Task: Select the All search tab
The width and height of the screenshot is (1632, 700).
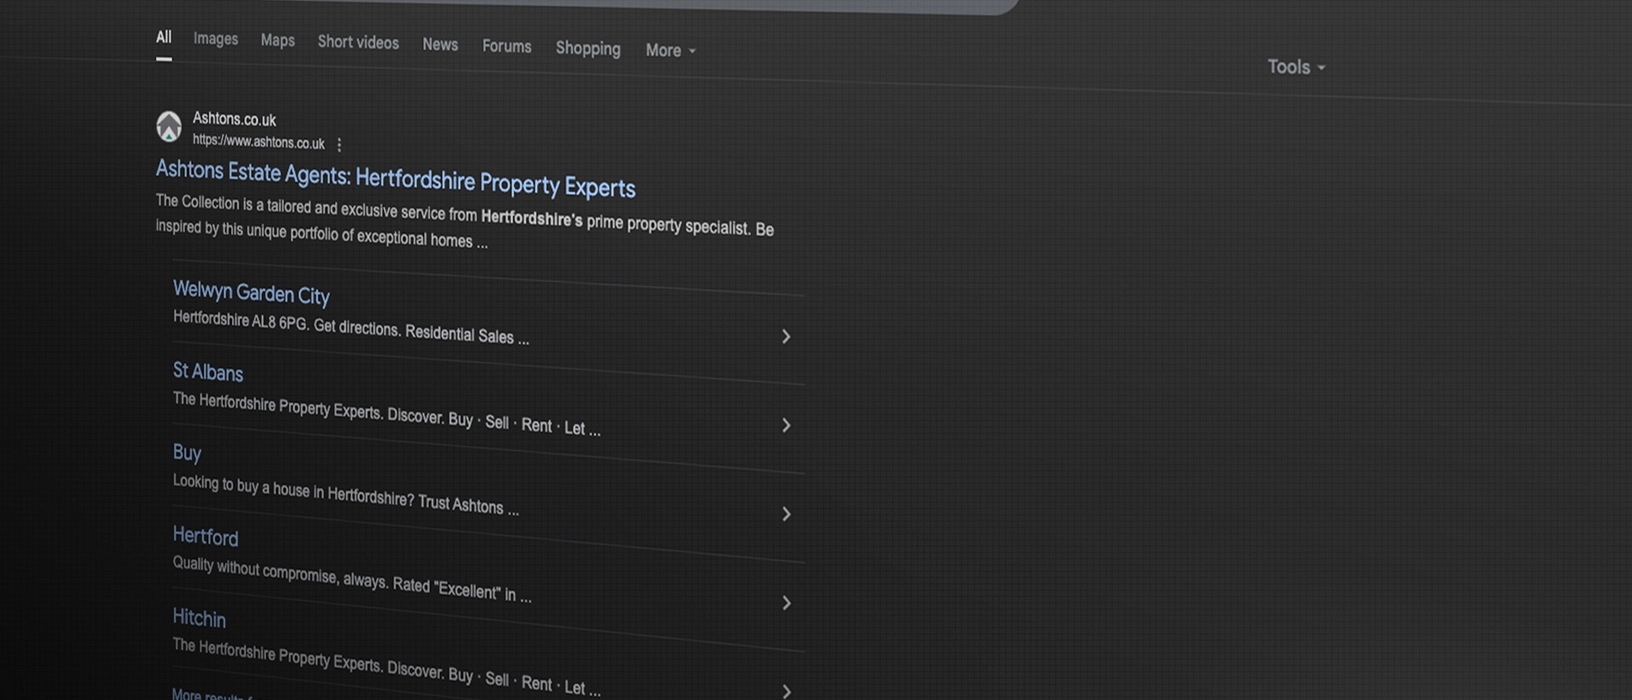Action: [164, 38]
